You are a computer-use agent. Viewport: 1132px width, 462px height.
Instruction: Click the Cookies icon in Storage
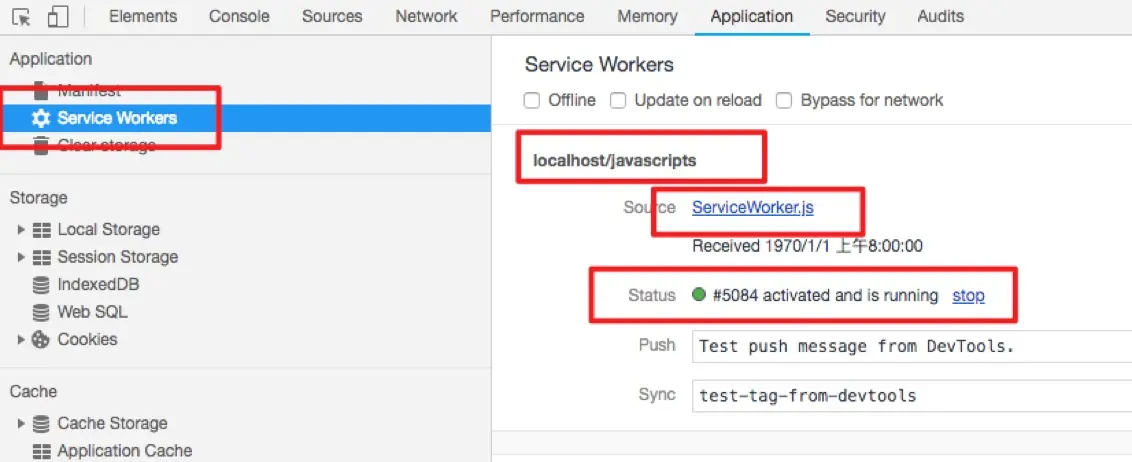pyautogui.click(x=41, y=340)
